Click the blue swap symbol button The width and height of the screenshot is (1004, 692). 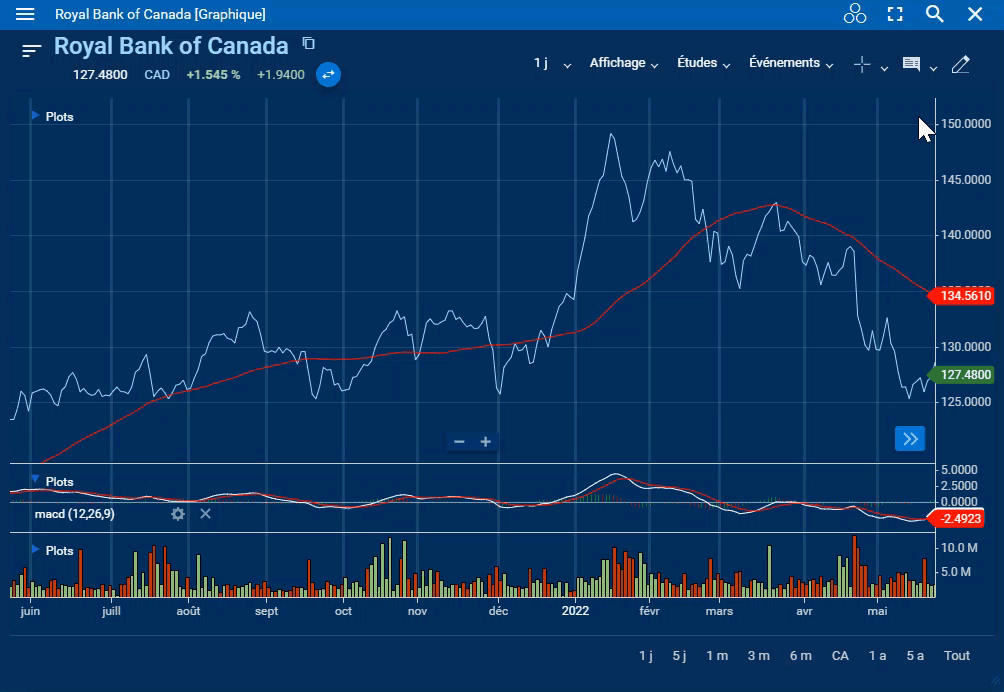click(x=328, y=74)
